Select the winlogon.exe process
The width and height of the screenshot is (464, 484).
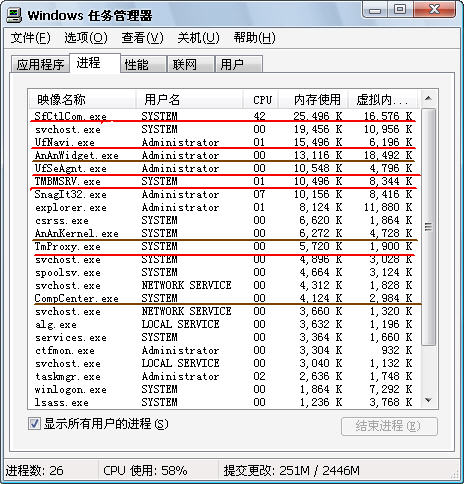(224, 389)
